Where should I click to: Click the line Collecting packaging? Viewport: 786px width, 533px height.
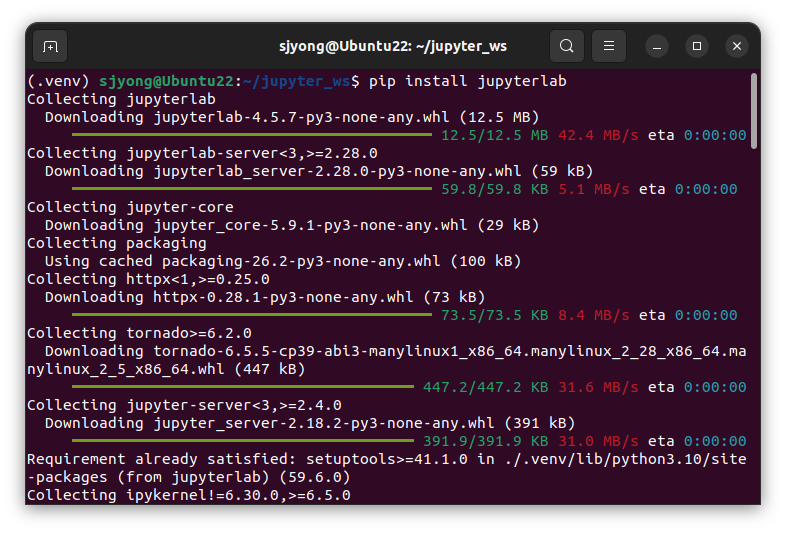(x=117, y=243)
